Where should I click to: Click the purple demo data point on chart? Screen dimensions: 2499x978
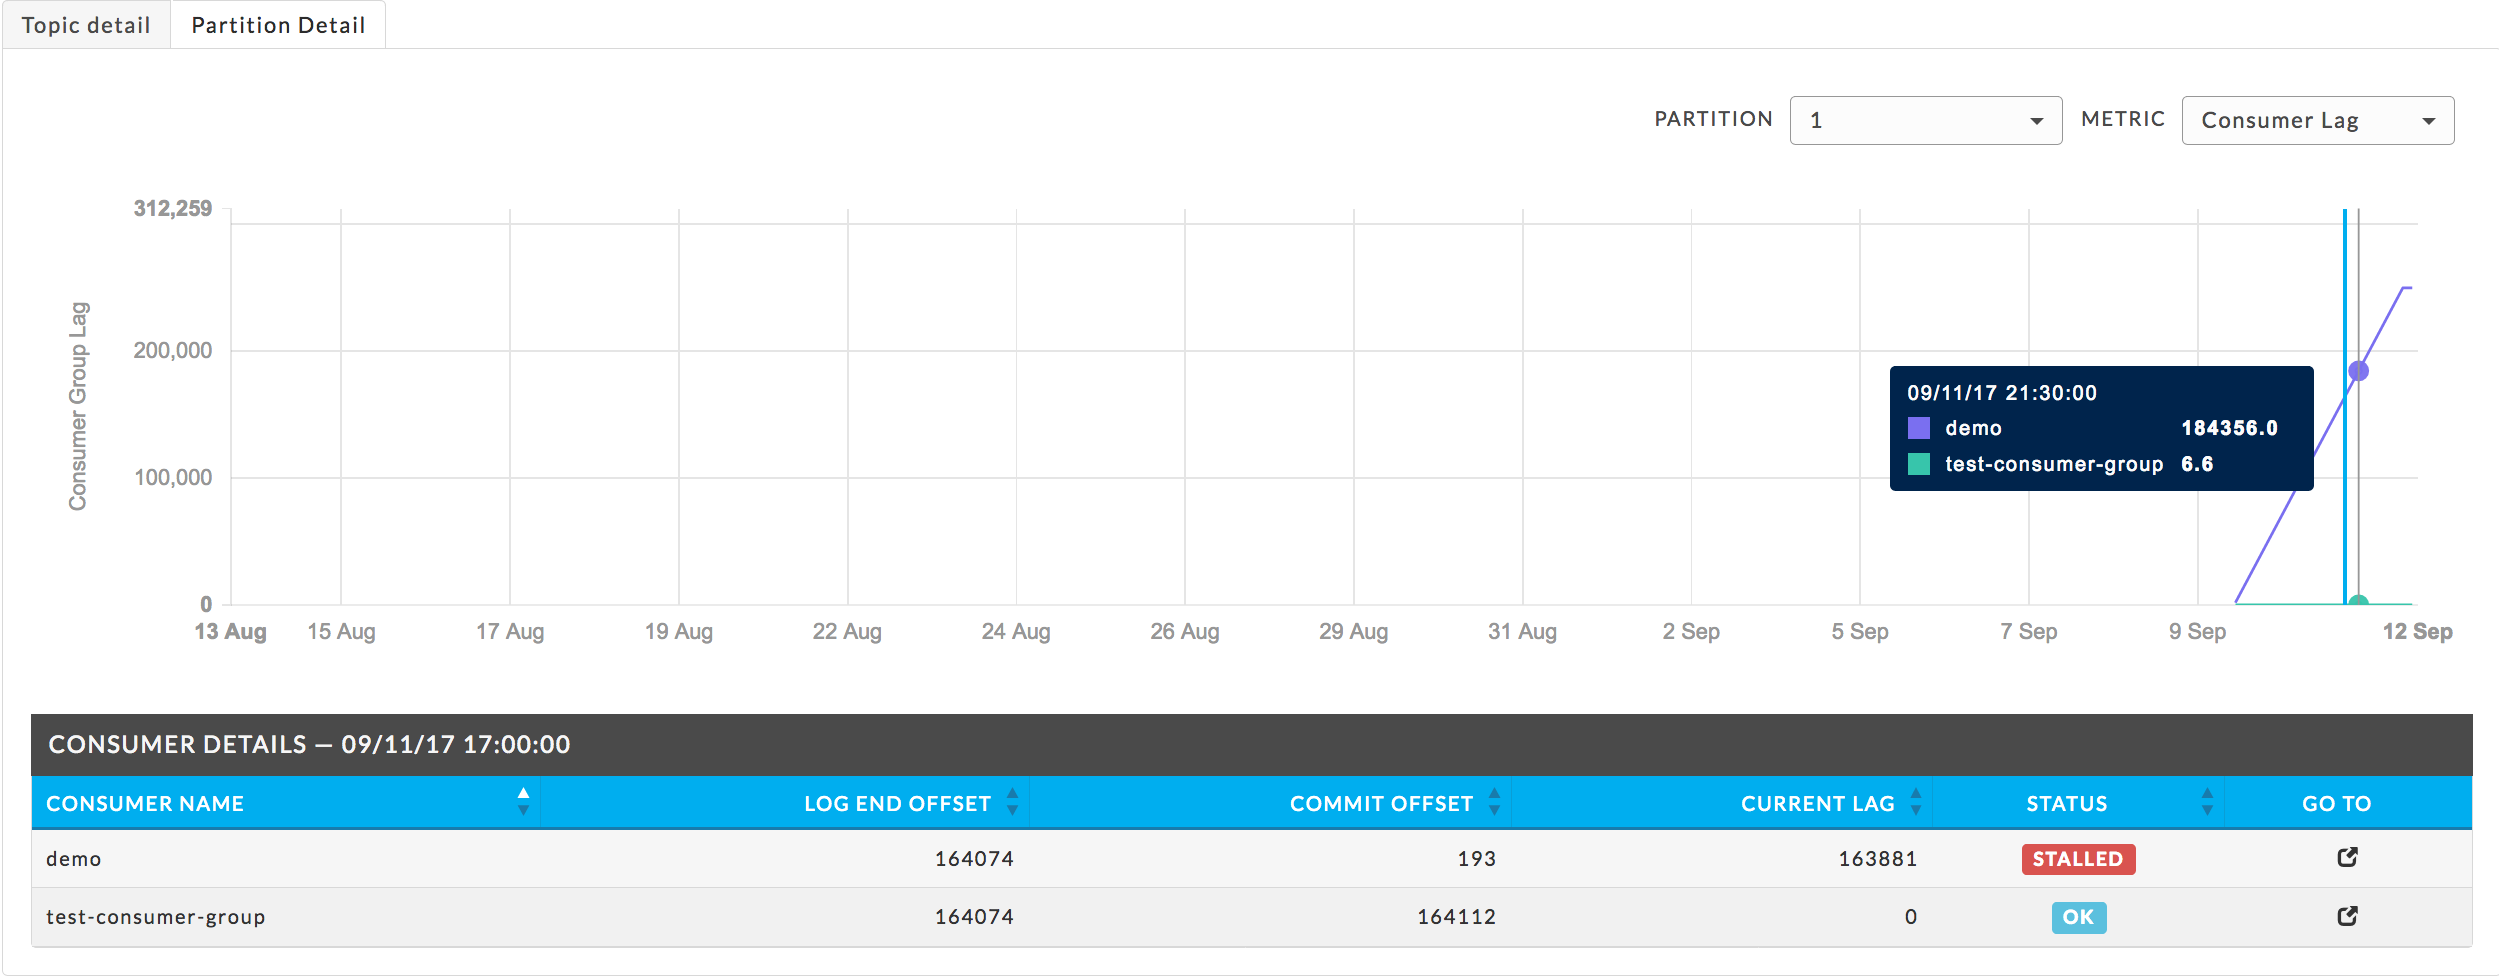[2358, 371]
